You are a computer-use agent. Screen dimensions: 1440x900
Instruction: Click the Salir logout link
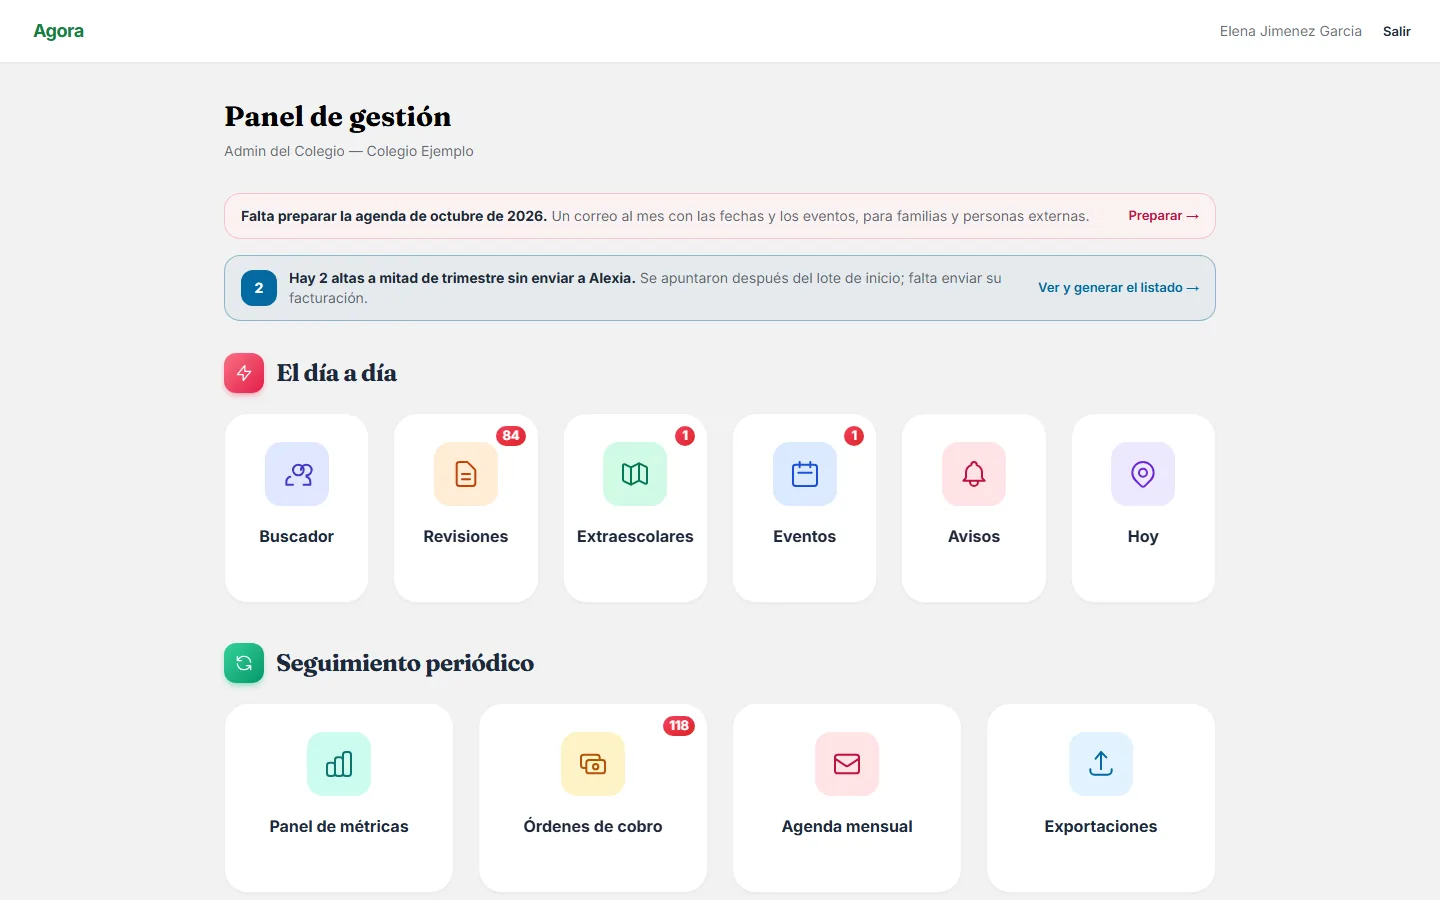1397,31
